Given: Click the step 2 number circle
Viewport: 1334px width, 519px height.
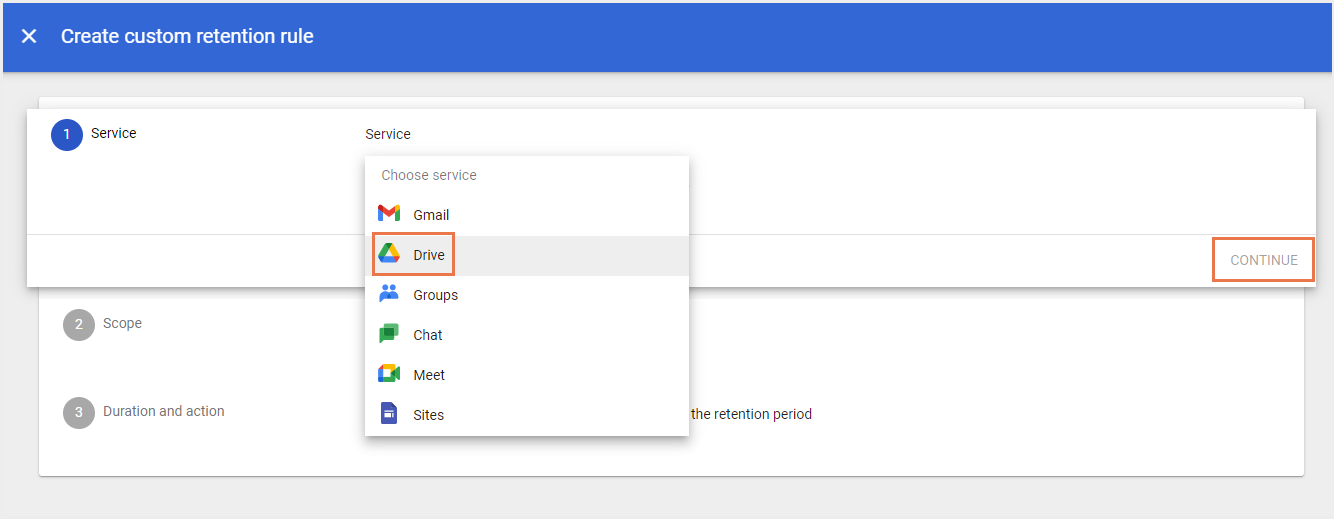Looking at the screenshot, I should 79,325.
